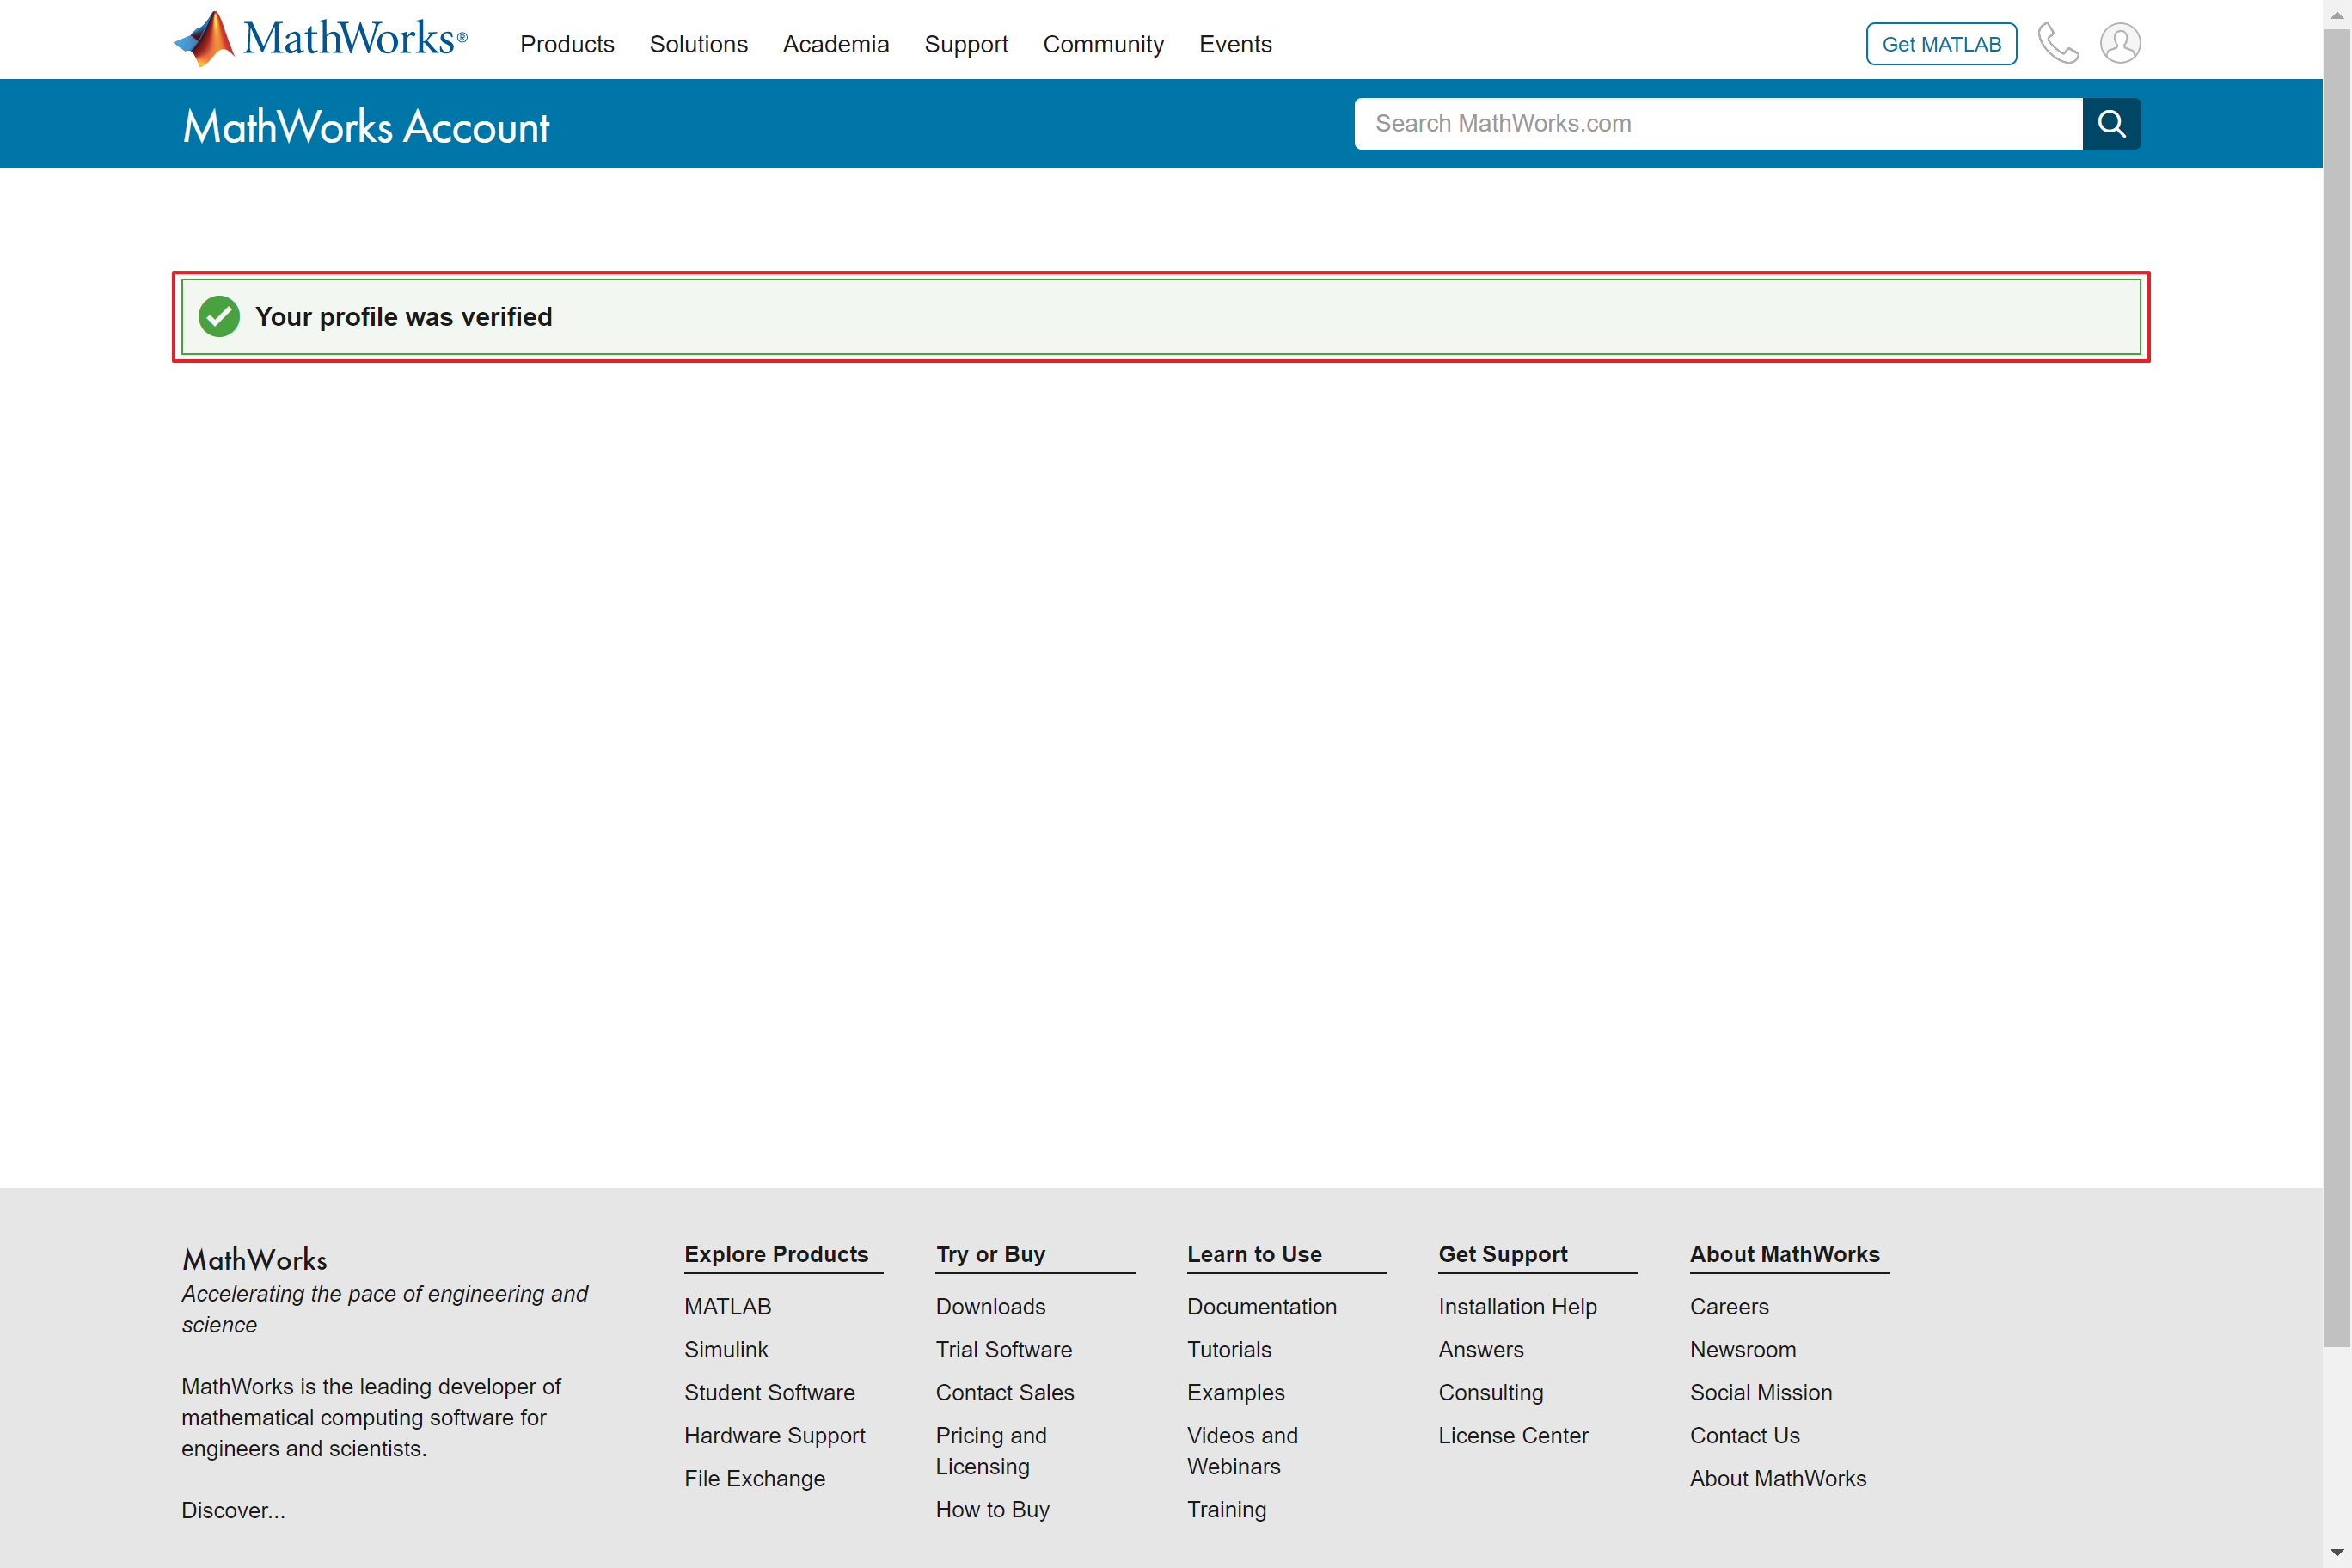Open the Training footer link
The height and width of the screenshot is (1568, 2352).
coord(1226,1509)
